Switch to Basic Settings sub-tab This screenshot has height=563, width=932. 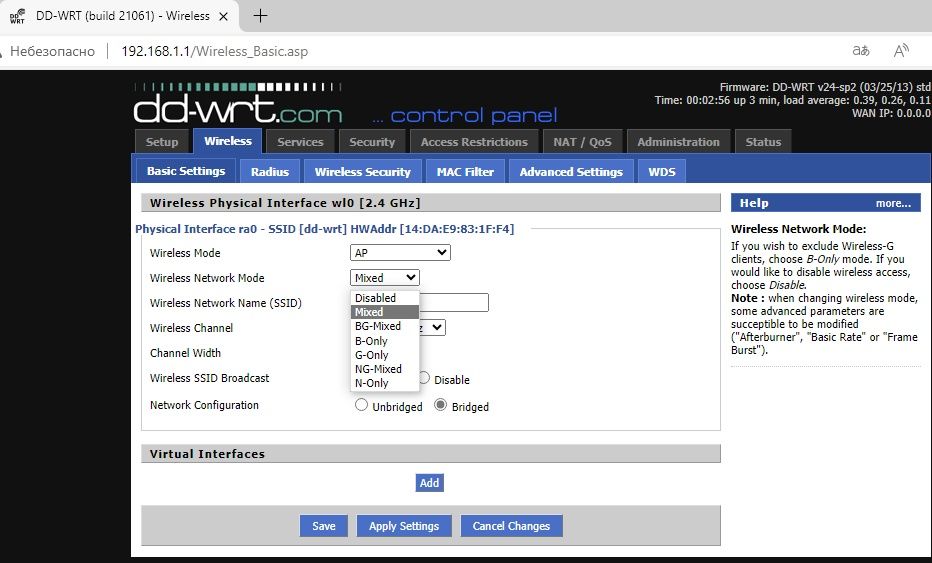pos(186,171)
